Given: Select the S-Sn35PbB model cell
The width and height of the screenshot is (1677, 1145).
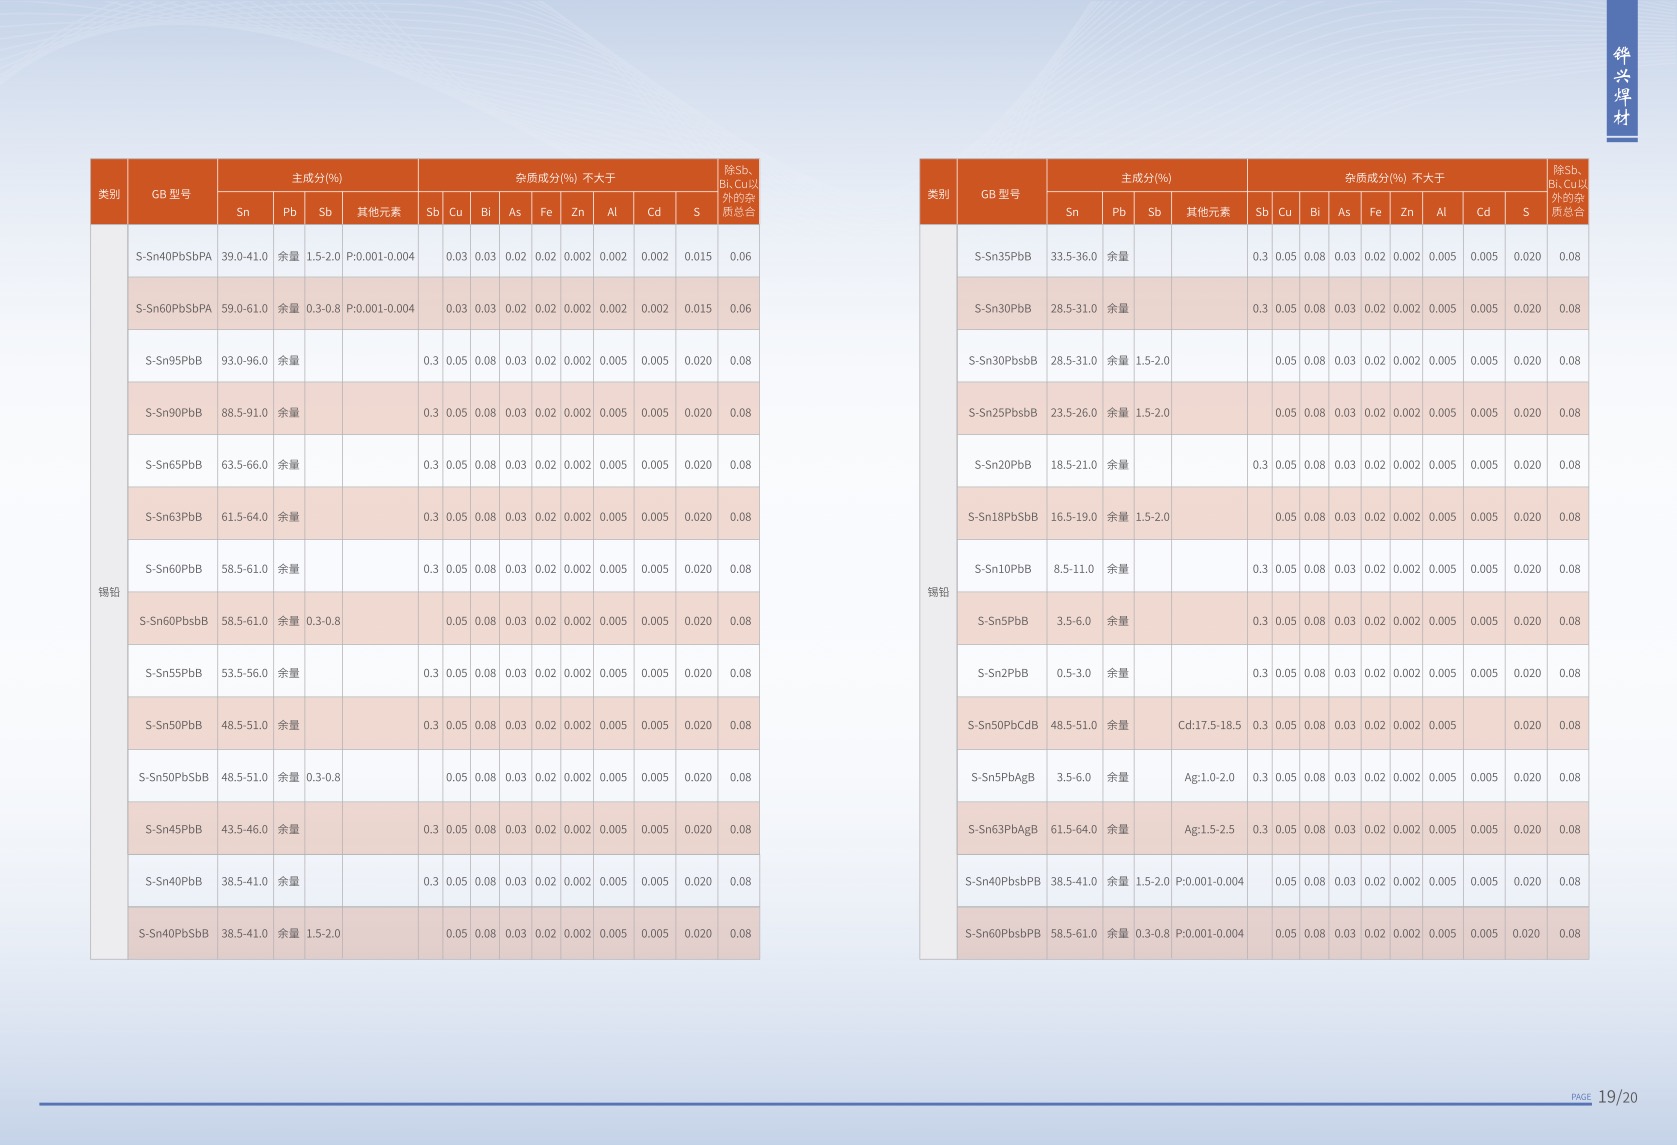Looking at the screenshot, I should (1002, 256).
